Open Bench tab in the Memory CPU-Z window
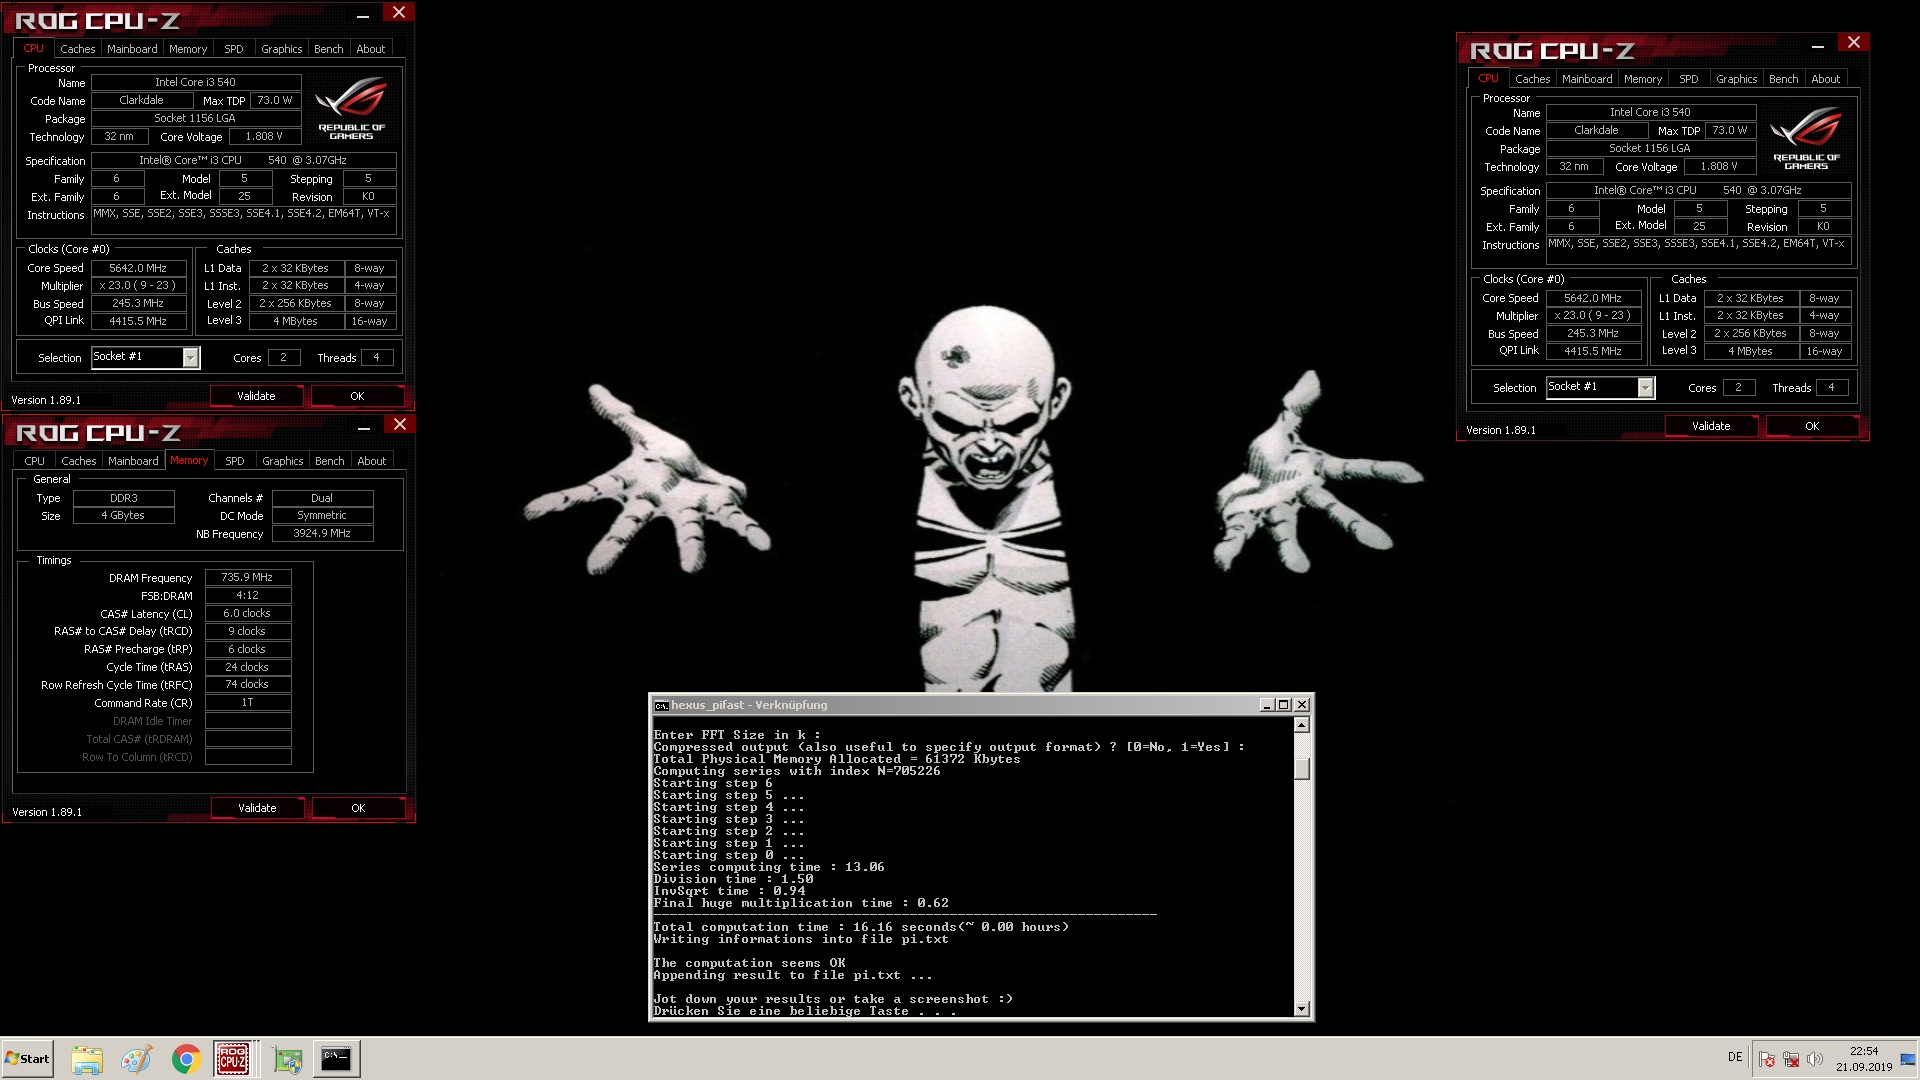This screenshot has width=1920, height=1080. tap(329, 461)
